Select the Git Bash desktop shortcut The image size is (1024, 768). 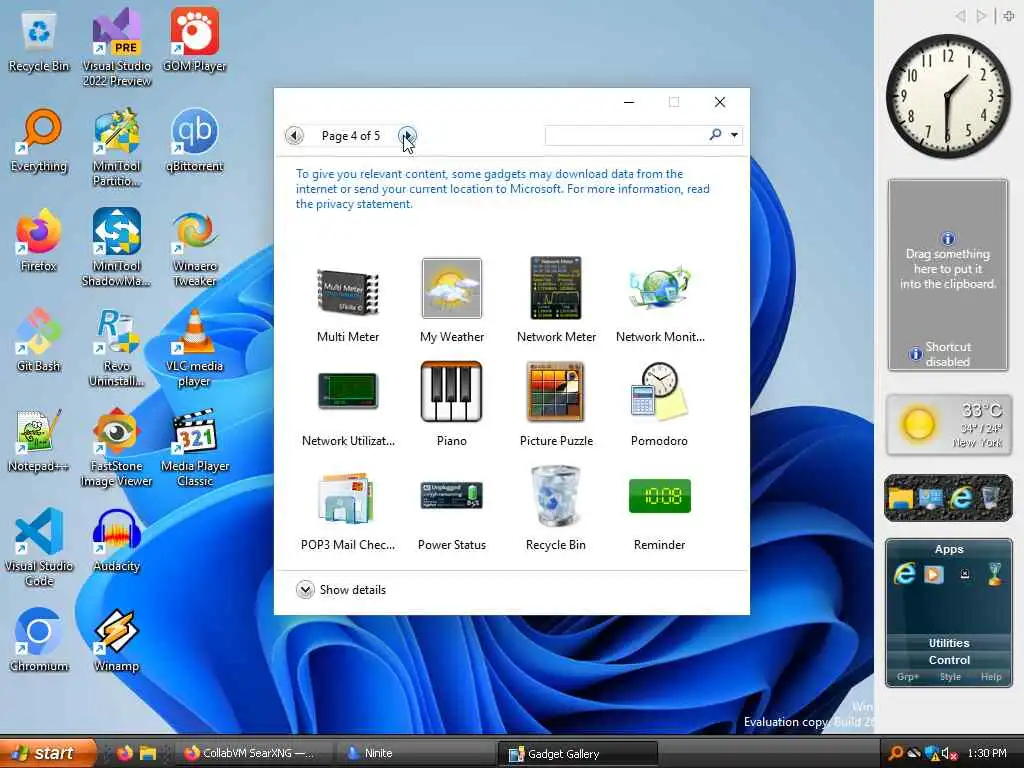coord(39,341)
